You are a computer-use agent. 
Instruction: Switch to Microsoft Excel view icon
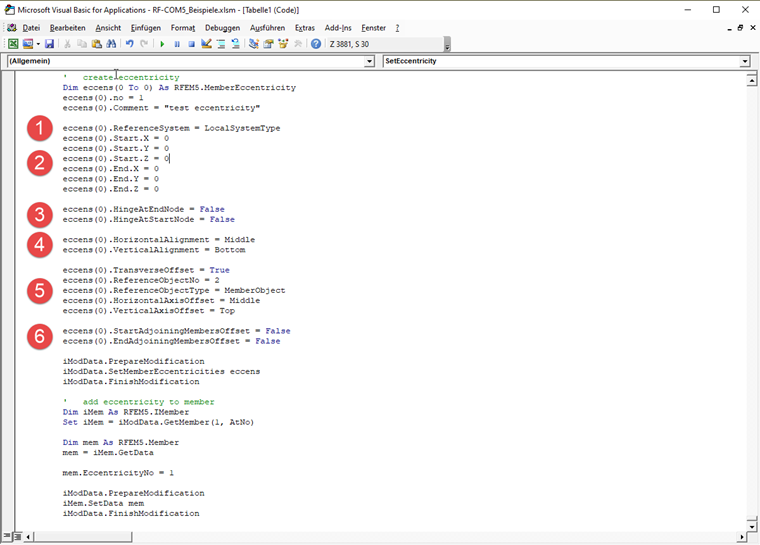[x=13, y=44]
